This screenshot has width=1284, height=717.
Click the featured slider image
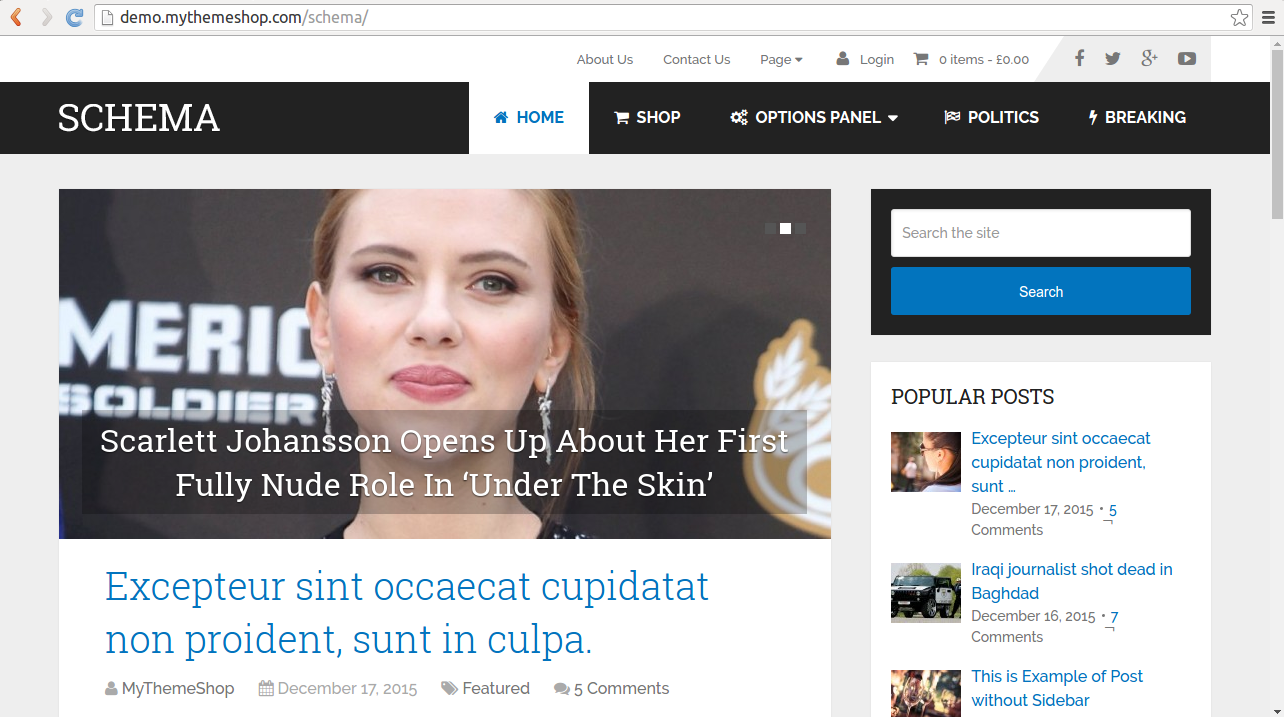(445, 364)
